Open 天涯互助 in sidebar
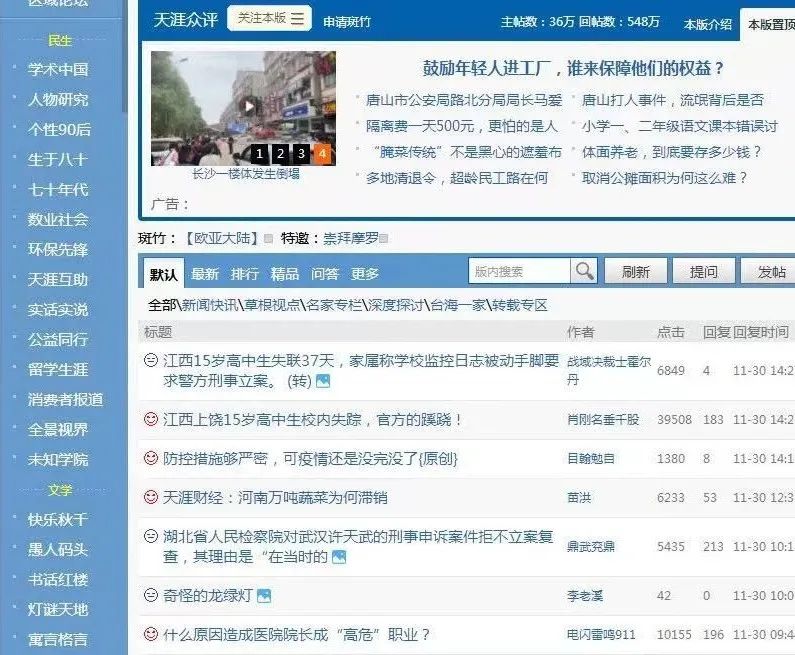 coord(58,279)
